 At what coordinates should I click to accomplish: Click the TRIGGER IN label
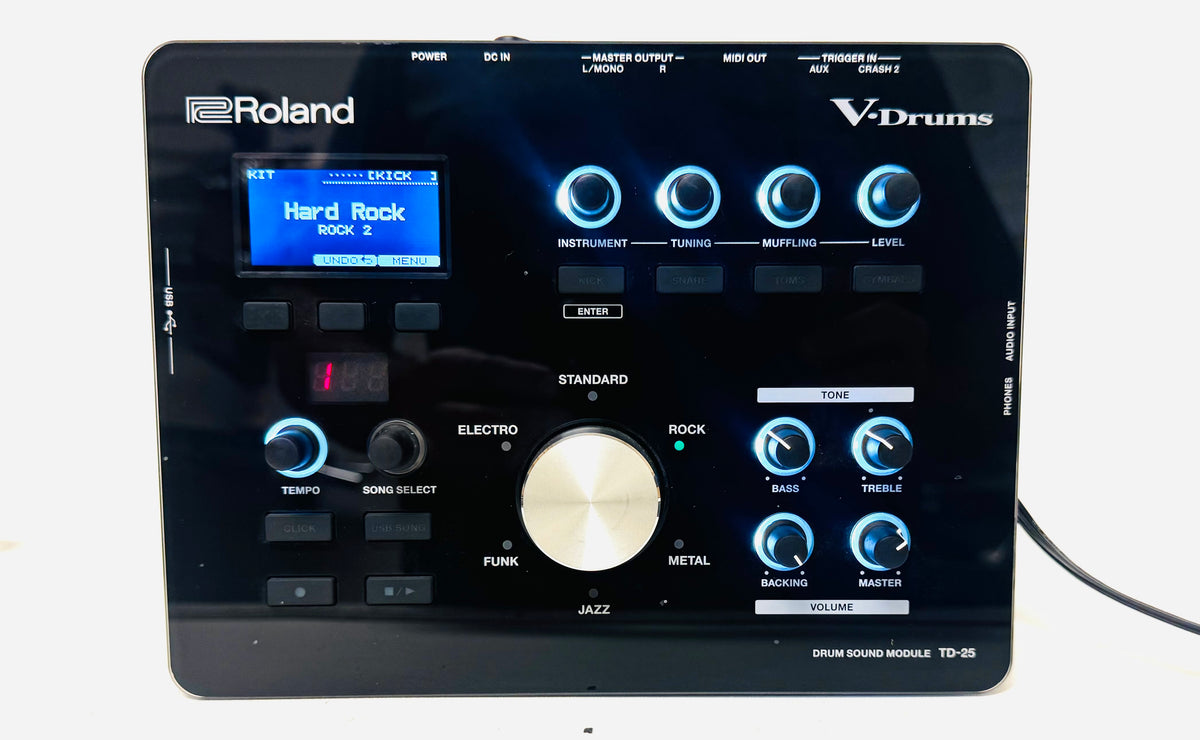tap(849, 58)
